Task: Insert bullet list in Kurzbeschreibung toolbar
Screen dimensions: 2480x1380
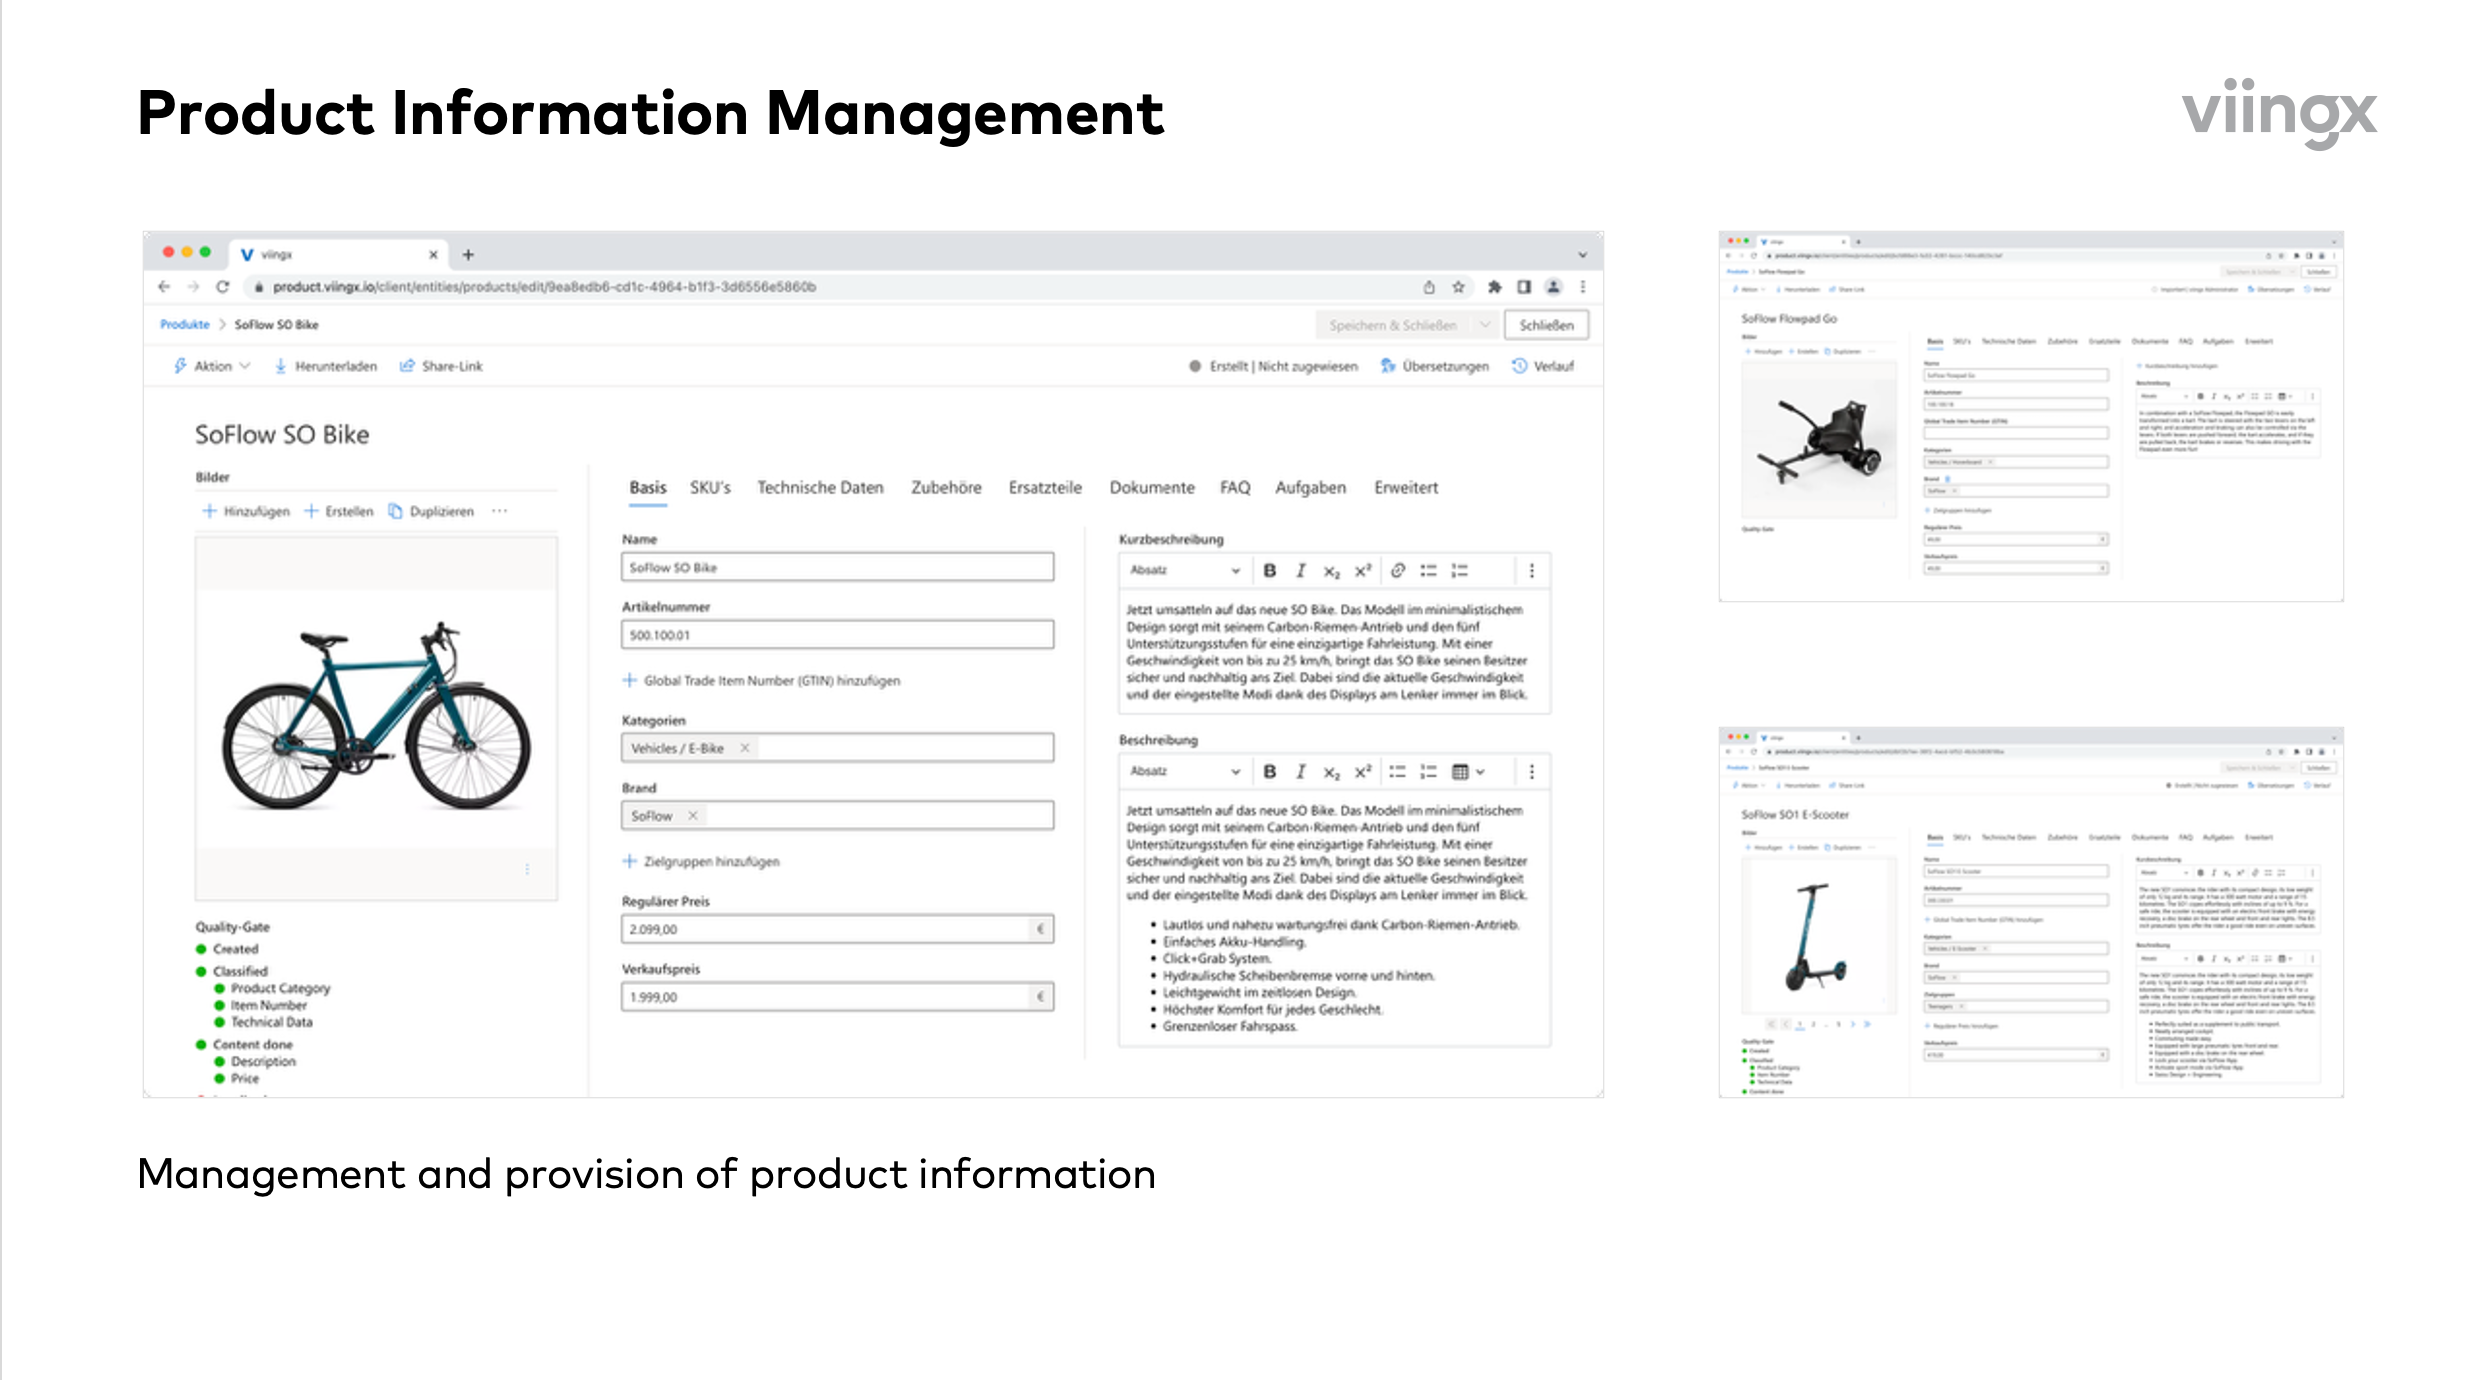Action: [x=1428, y=571]
